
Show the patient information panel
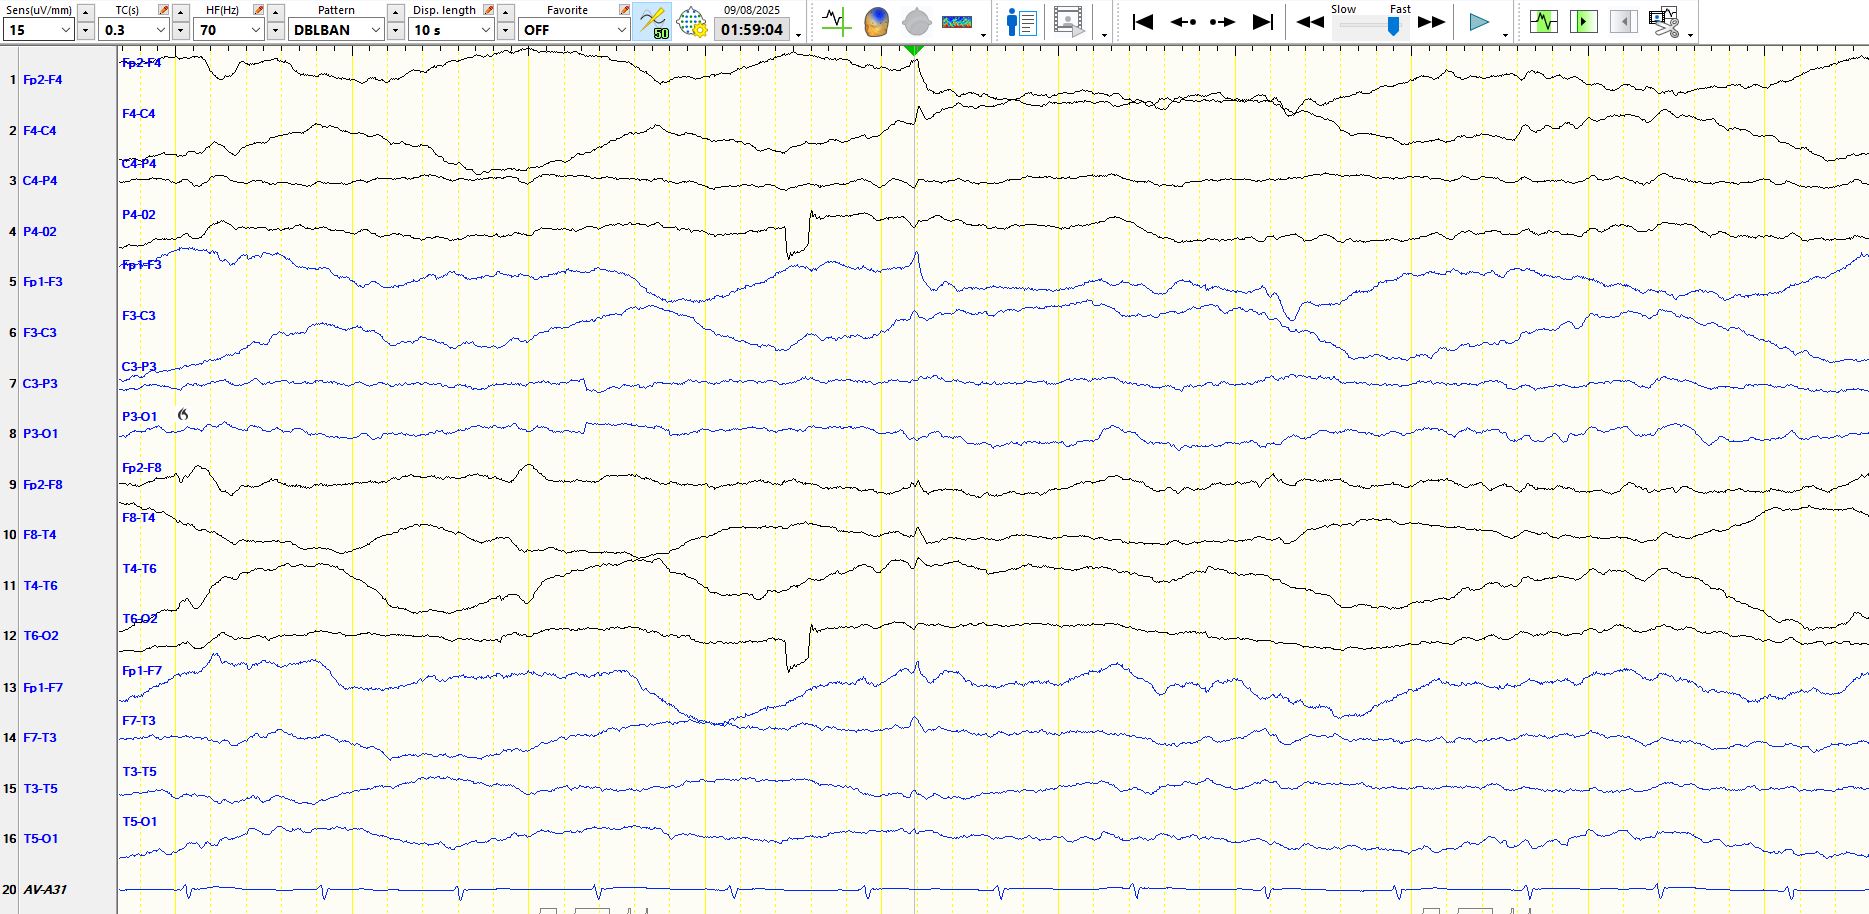coord(1021,22)
